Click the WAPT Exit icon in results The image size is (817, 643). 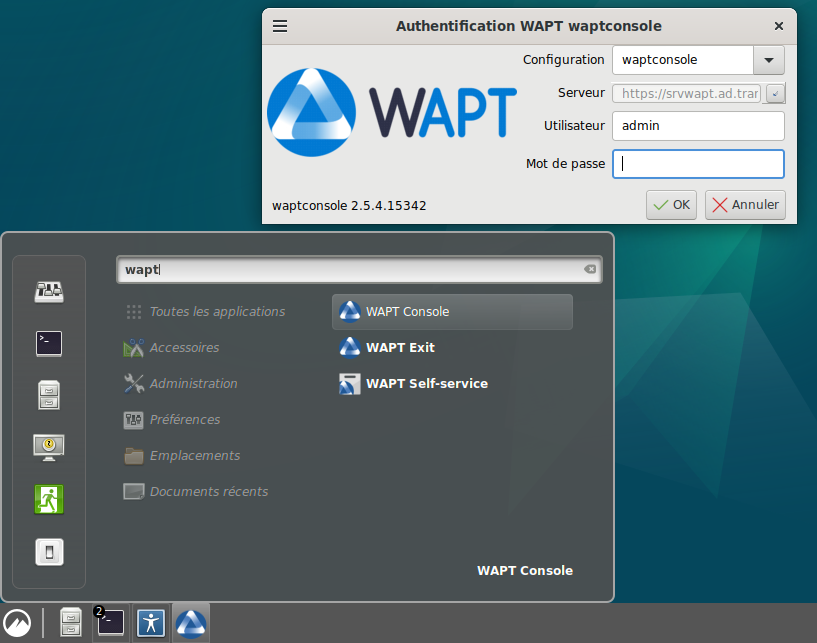[350, 348]
